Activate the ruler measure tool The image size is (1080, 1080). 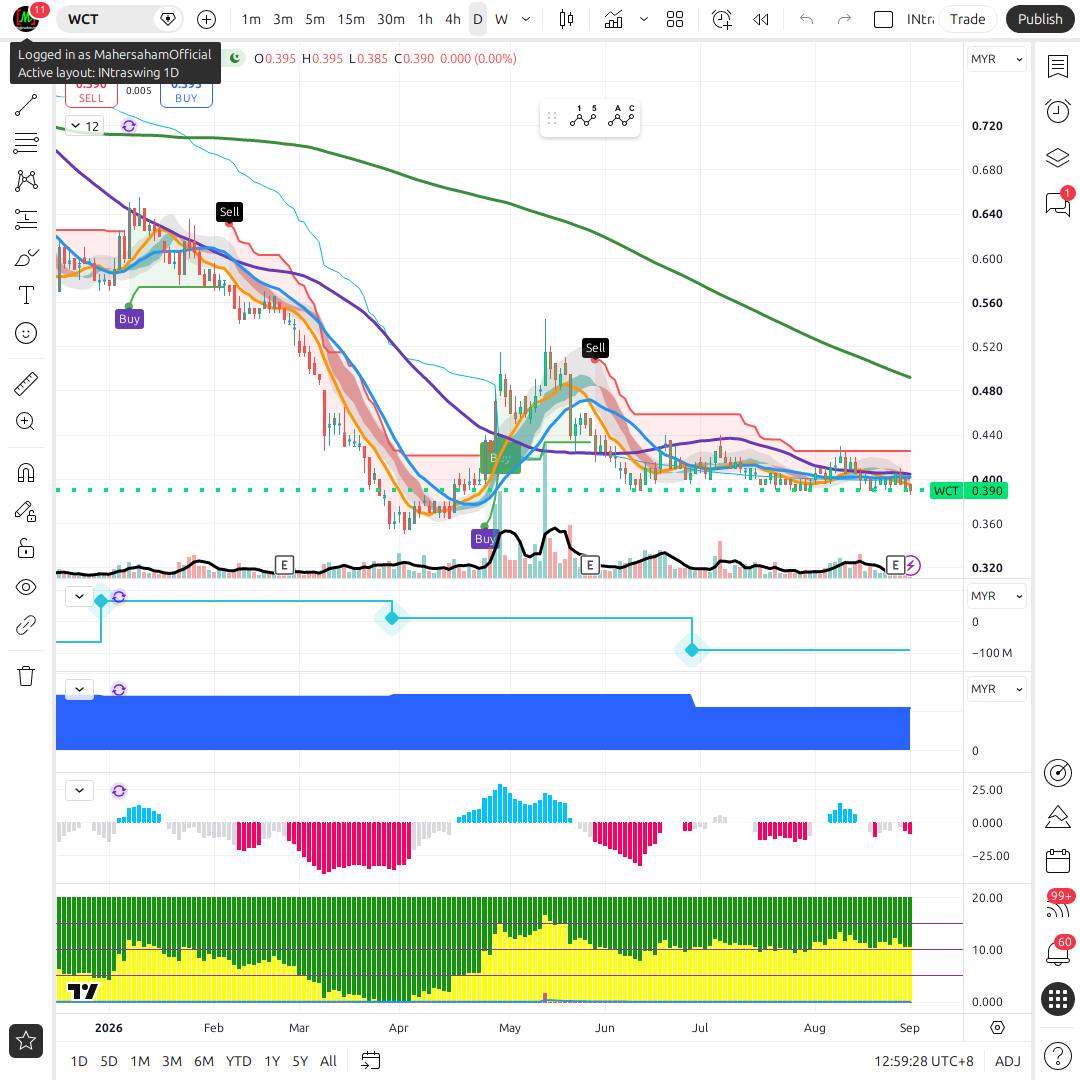coord(26,384)
